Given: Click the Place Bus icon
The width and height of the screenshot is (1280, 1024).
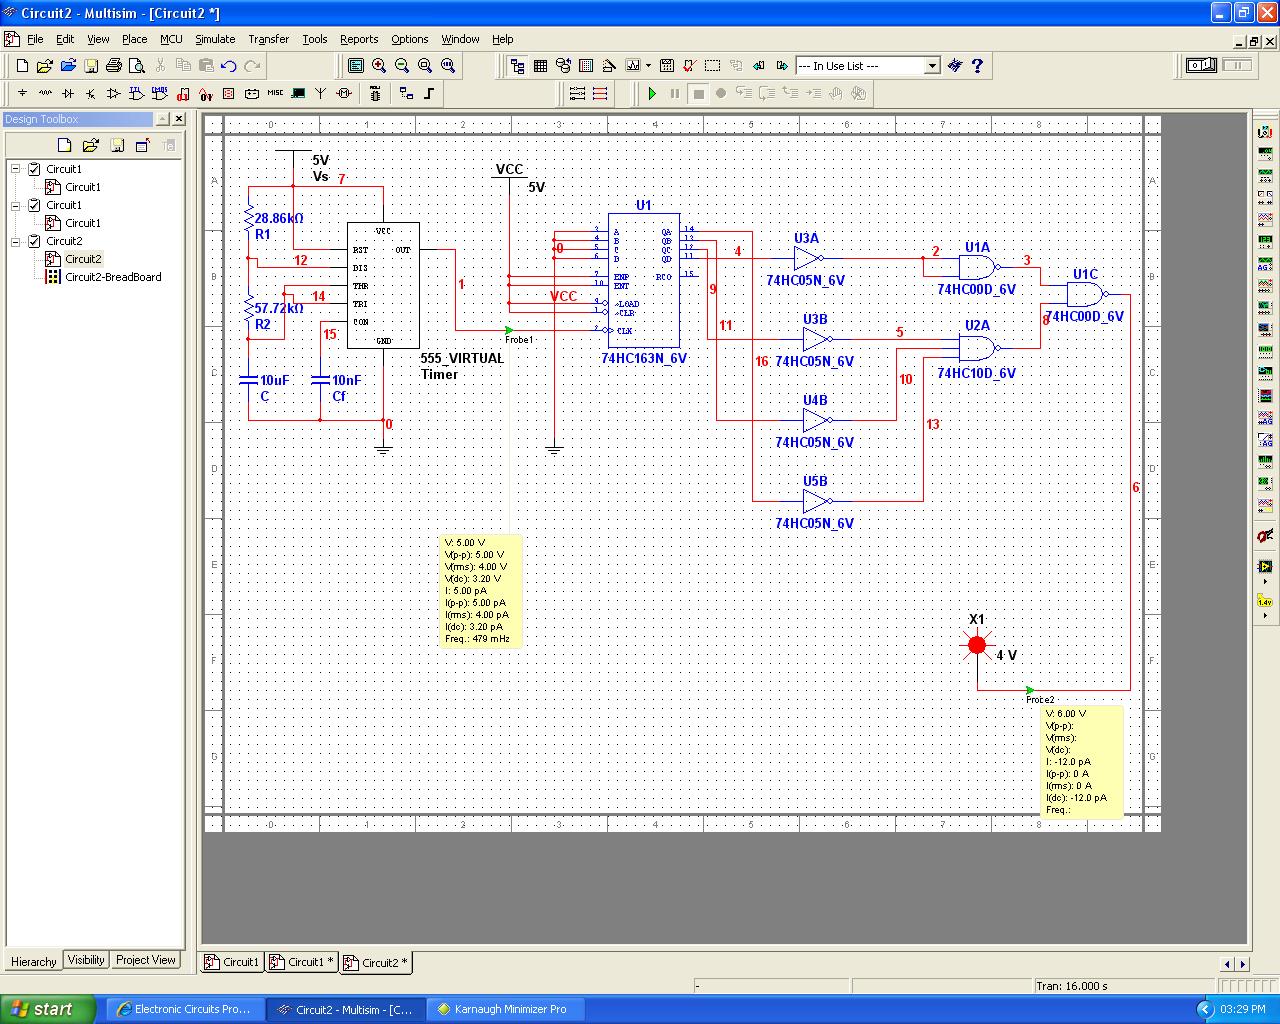Looking at the screenshot, I should 430,94.
